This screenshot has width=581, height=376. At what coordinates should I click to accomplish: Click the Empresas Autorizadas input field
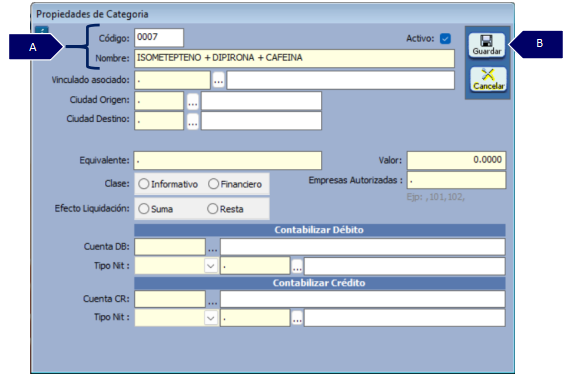[x=456, y=180]
